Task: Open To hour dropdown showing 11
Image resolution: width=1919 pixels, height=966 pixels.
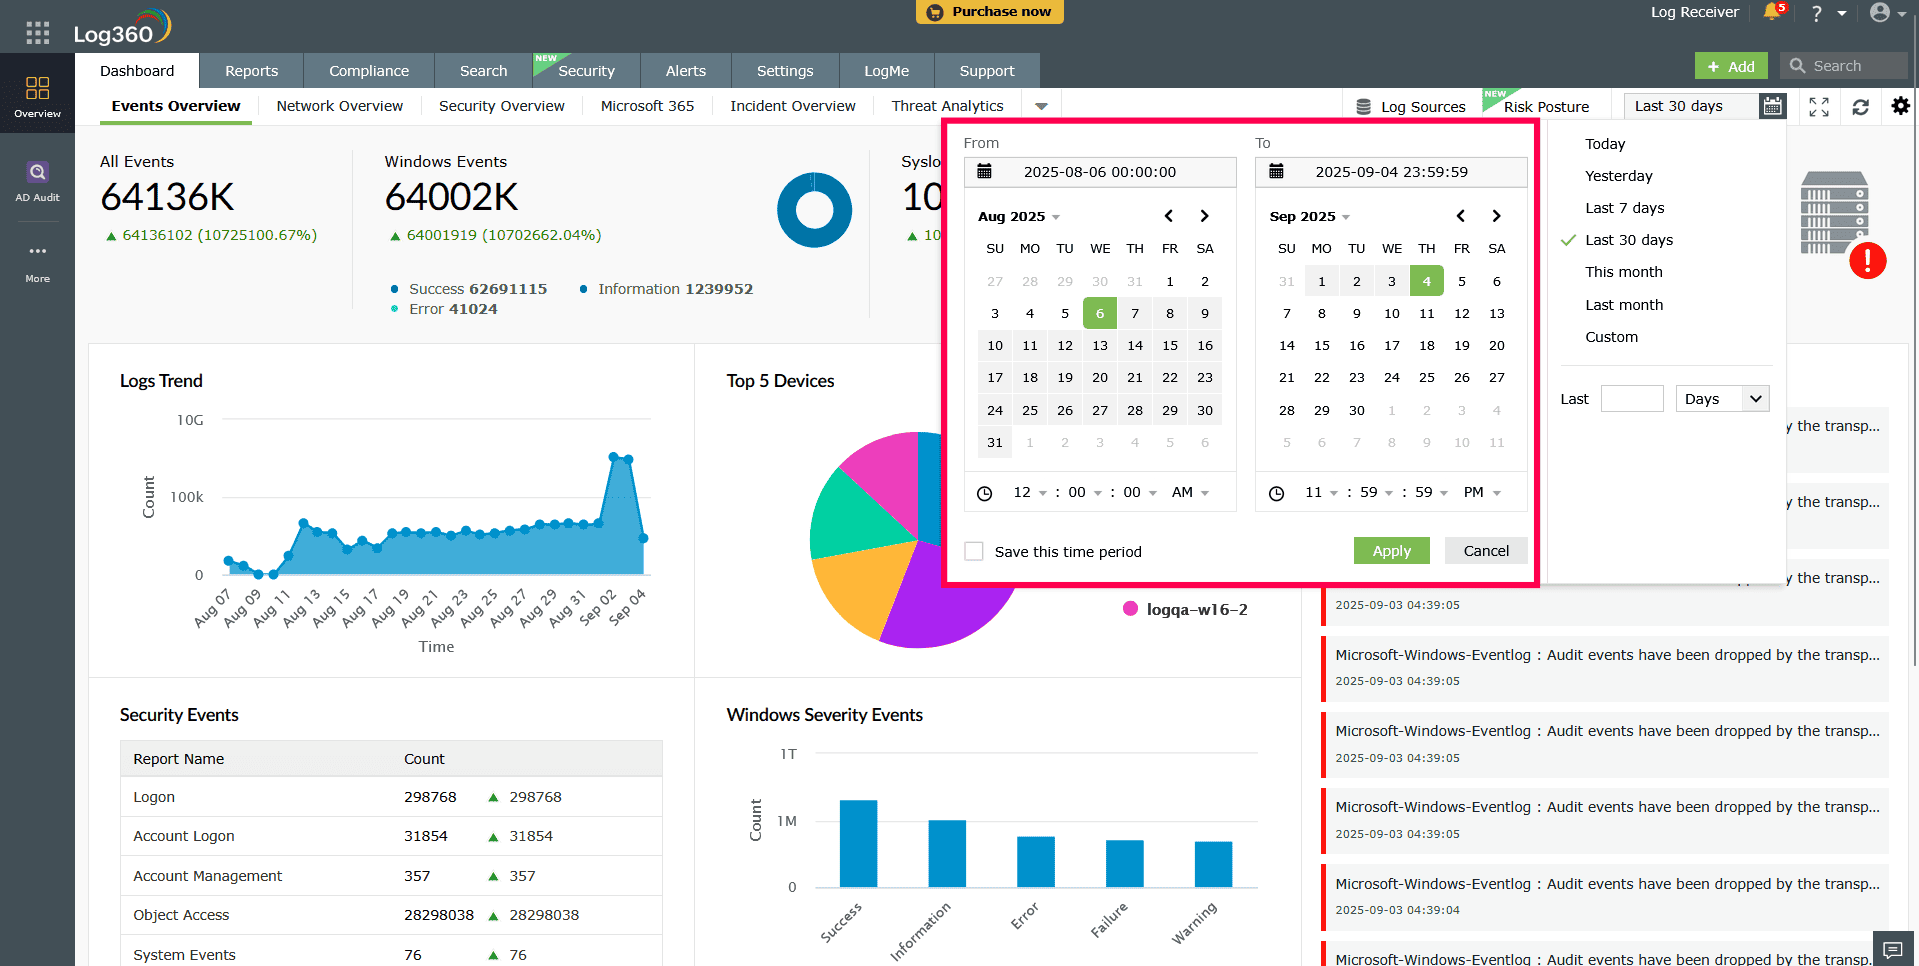Action: point(1321,492)
